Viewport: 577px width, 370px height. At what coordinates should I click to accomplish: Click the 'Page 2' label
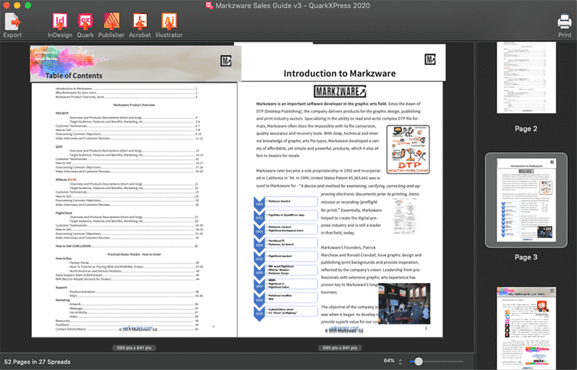tap(526, 128)
